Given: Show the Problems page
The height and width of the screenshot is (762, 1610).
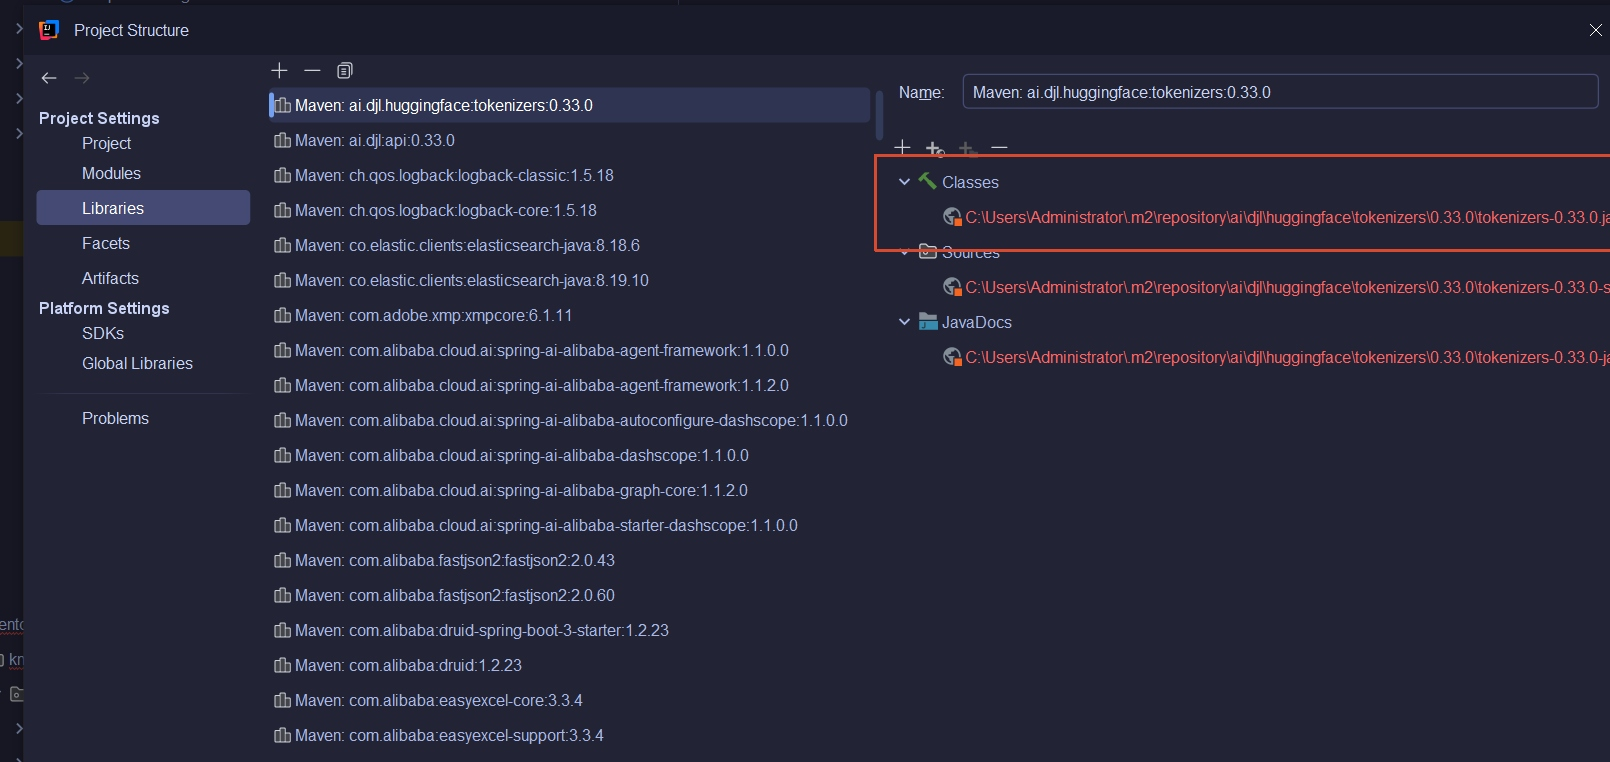Looking at the screenshot, I should (115, 418).
